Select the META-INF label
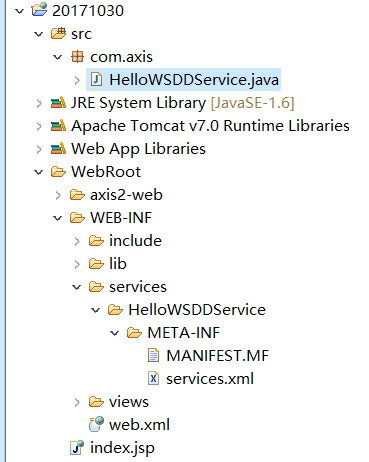 [x=184, y=333]
